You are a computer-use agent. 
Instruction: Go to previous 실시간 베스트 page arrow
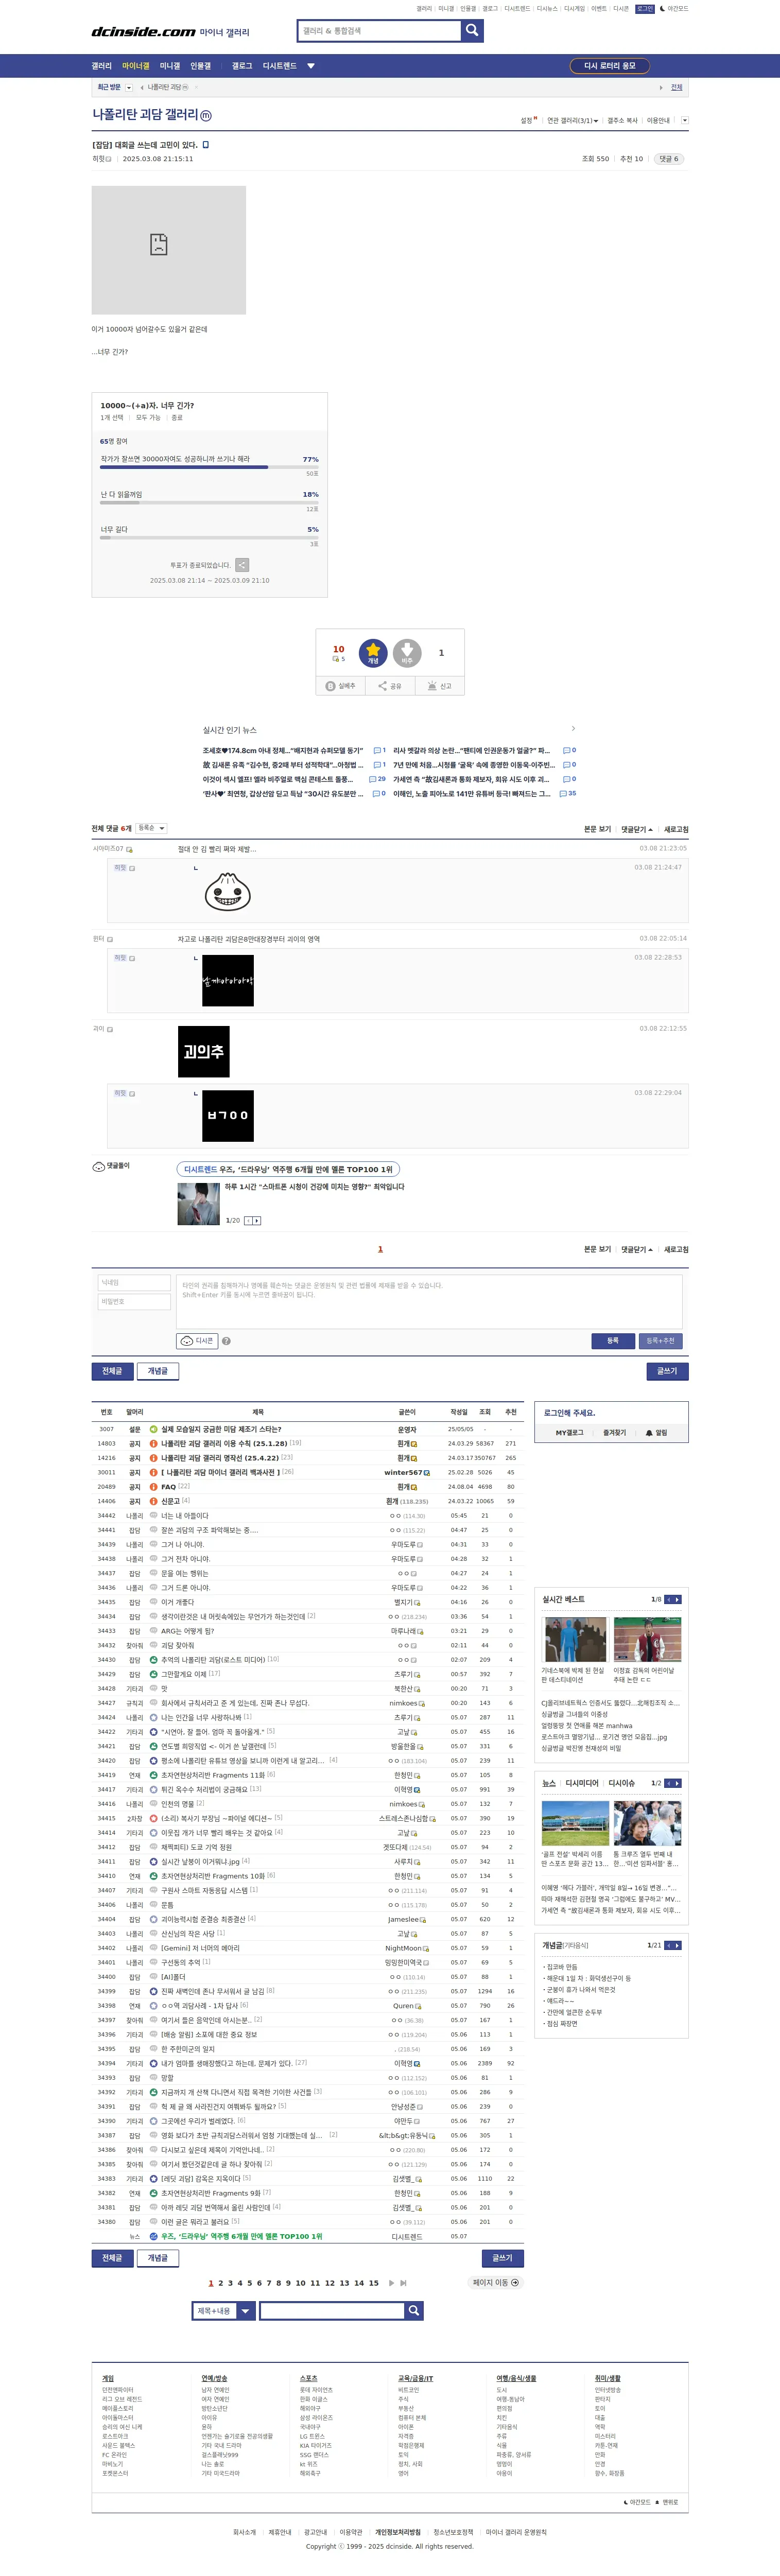pyautogui.click(x=669, y=1600)
